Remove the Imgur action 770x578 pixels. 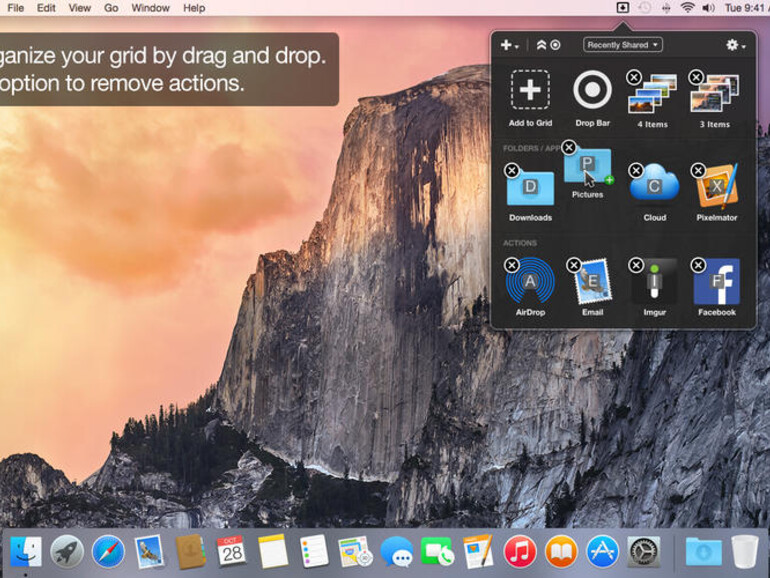(x=636, y=265)
